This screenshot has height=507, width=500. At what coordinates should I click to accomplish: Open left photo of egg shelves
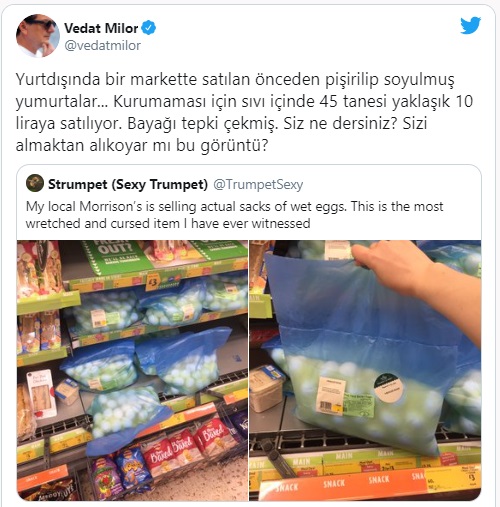(x=132, y=370)
